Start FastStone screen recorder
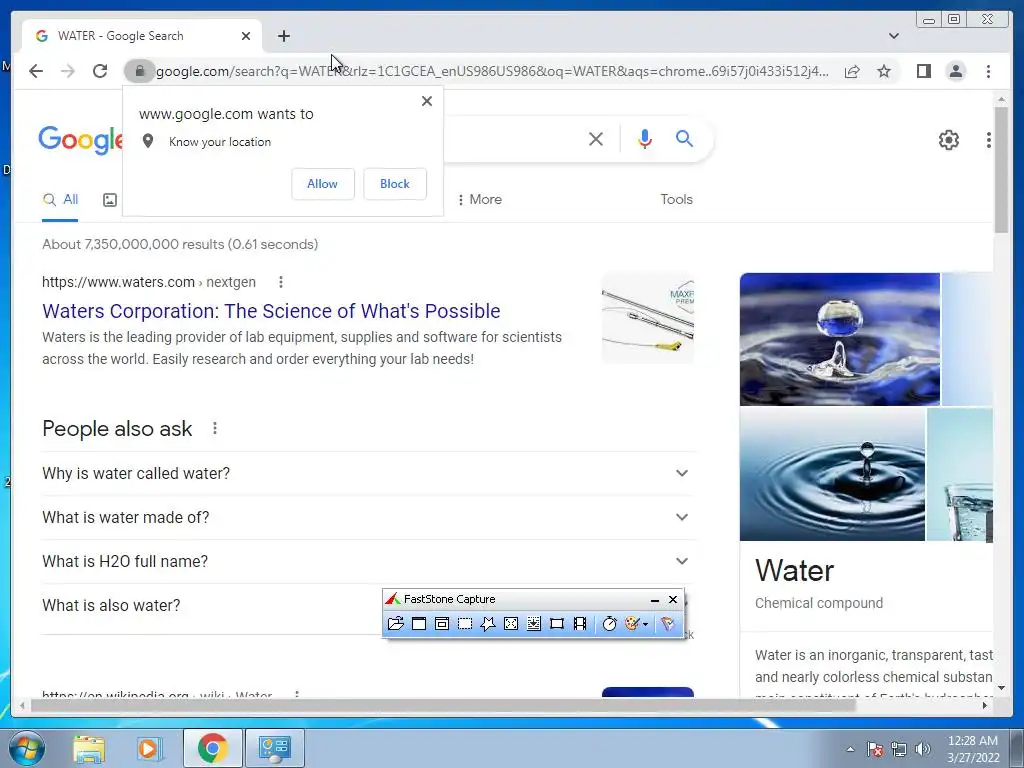 [x=579, y=624]
